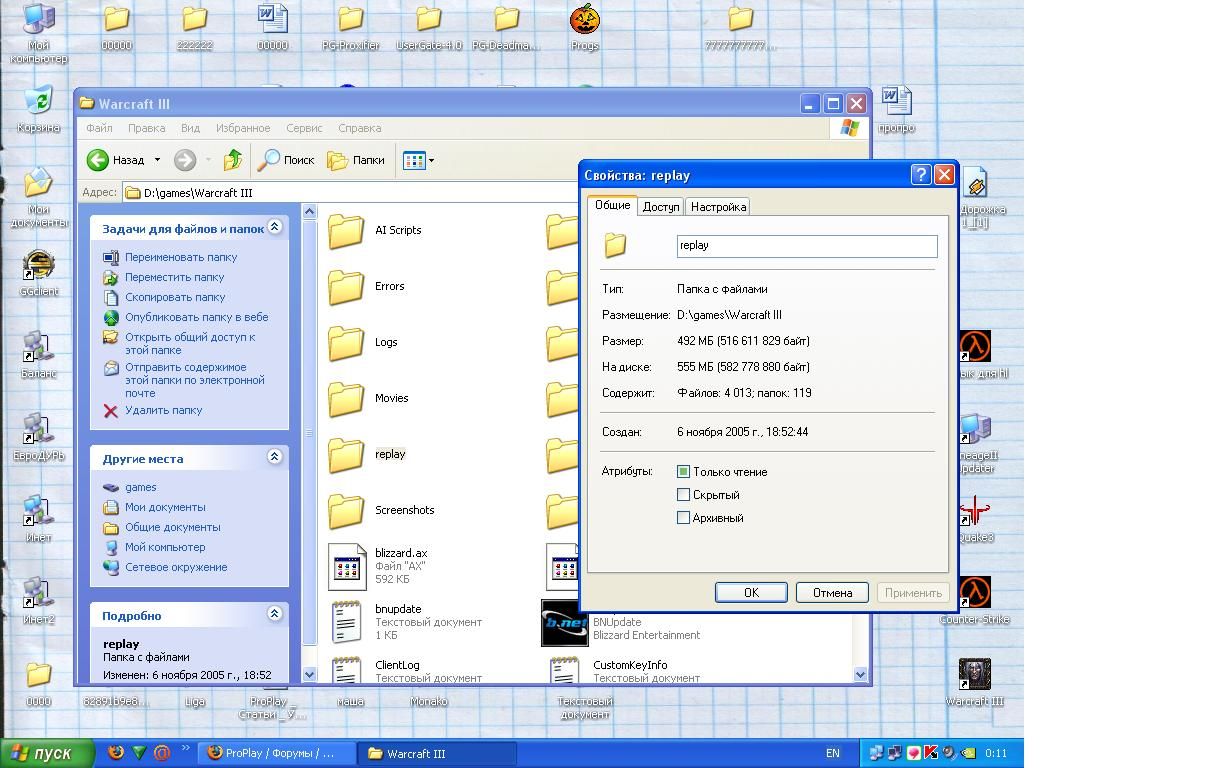
Task: Switch to the Настройка tab
Action: pos(718,207)
